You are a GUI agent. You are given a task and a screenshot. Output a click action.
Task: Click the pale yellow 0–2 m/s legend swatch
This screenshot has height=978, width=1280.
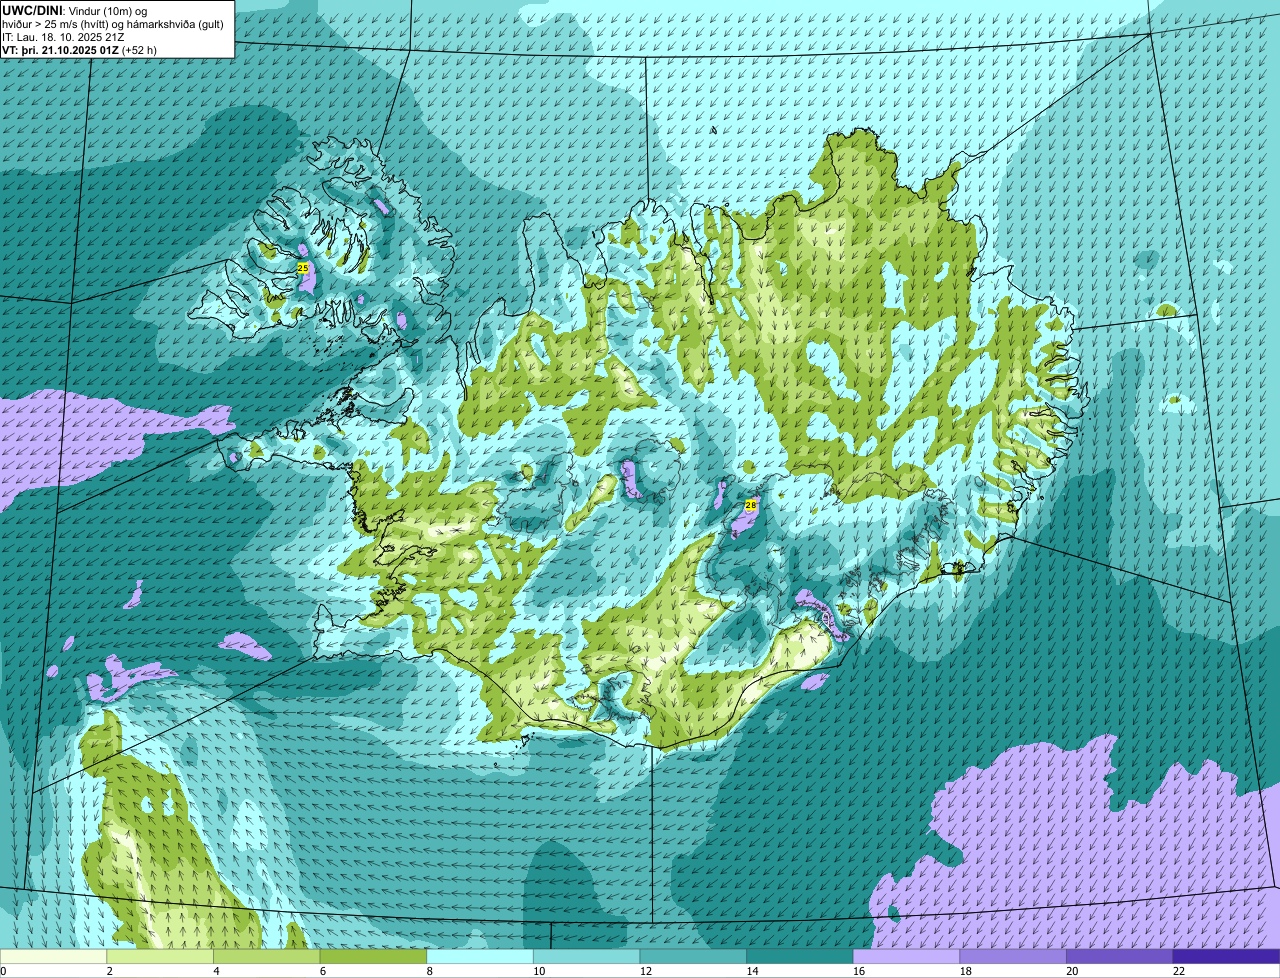click(x=53, y=957)
